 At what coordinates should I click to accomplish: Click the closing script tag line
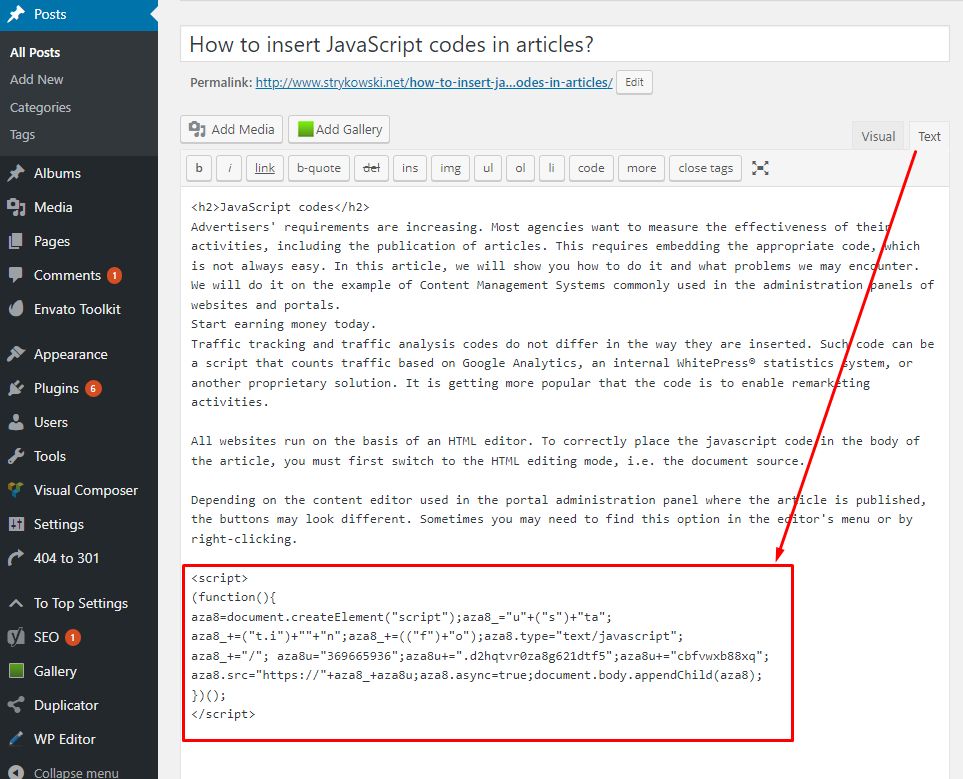(223, 714)
